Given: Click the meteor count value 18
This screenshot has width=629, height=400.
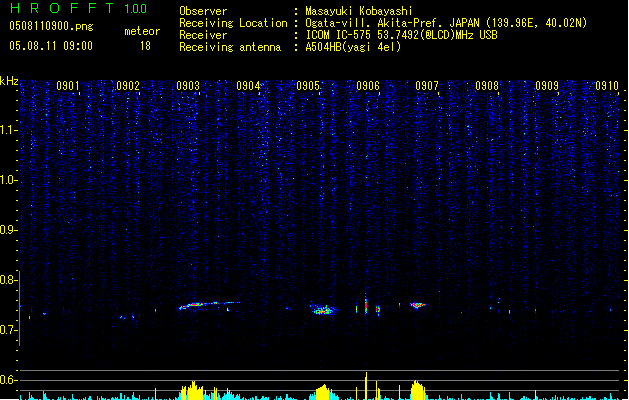Looking at the screenshot, I should click(x=145, y=46).
